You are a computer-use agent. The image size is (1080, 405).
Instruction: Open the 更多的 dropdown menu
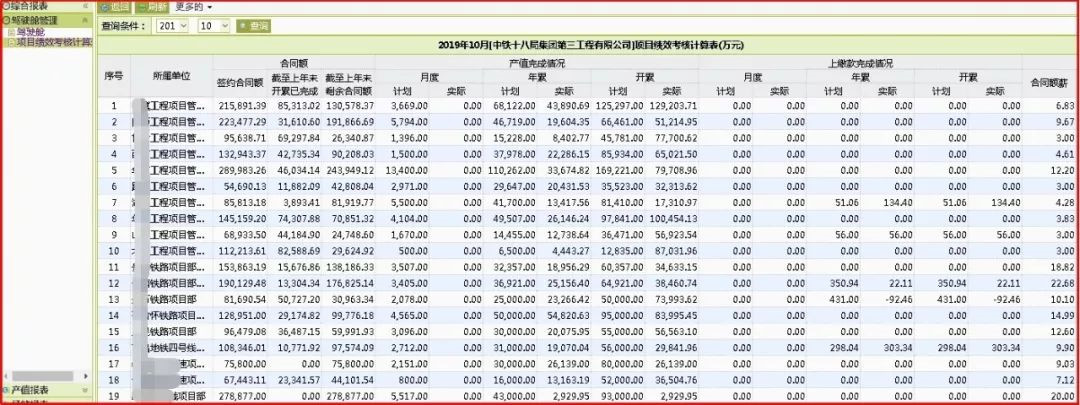tap(193, 7)
